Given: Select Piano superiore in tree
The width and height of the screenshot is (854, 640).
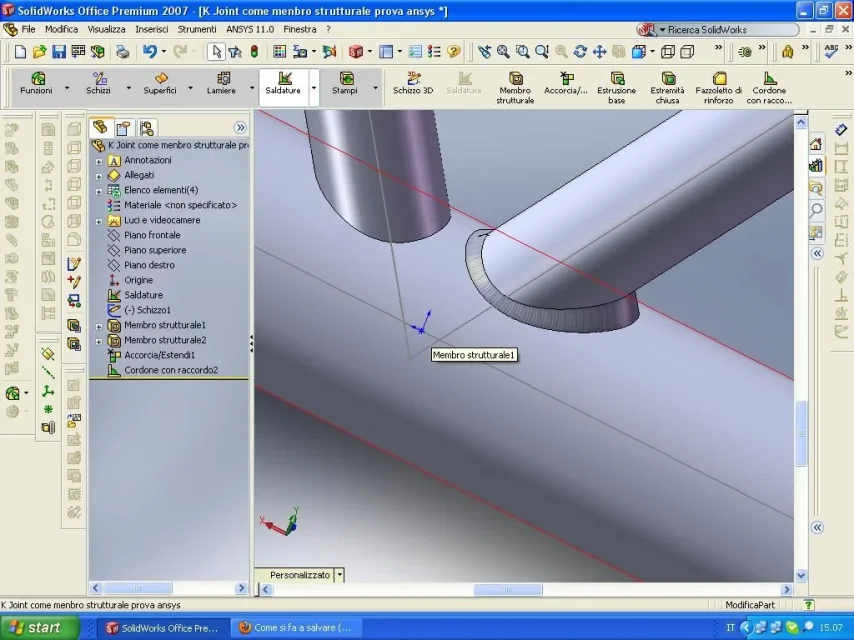Looking at the screenshot, I should (x=155, y=250).
